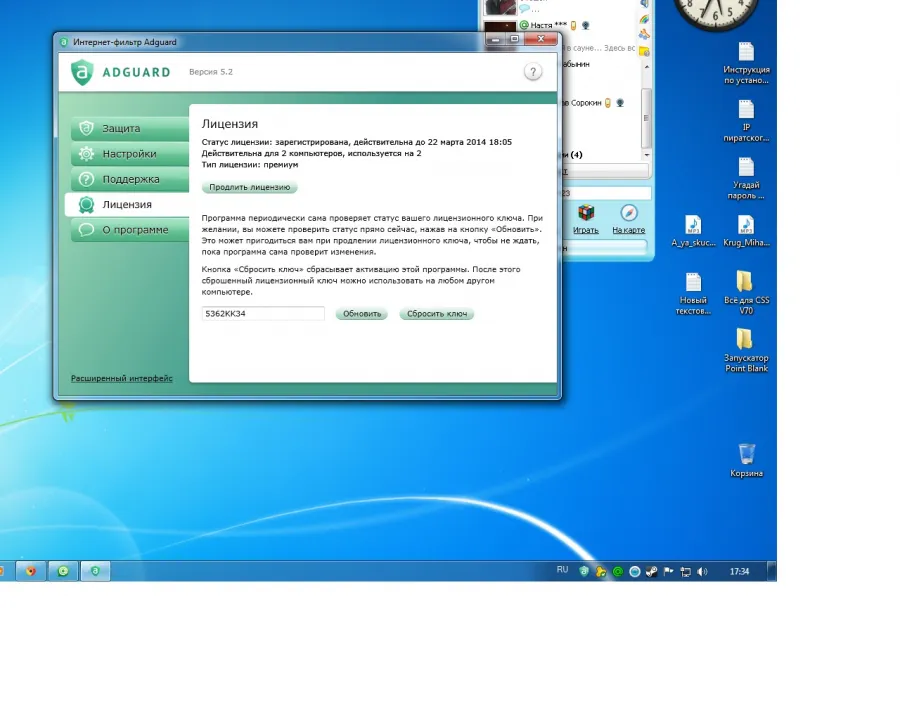Click the Adguard shield tray icon

pyautogui.click(x=584, y=571)
